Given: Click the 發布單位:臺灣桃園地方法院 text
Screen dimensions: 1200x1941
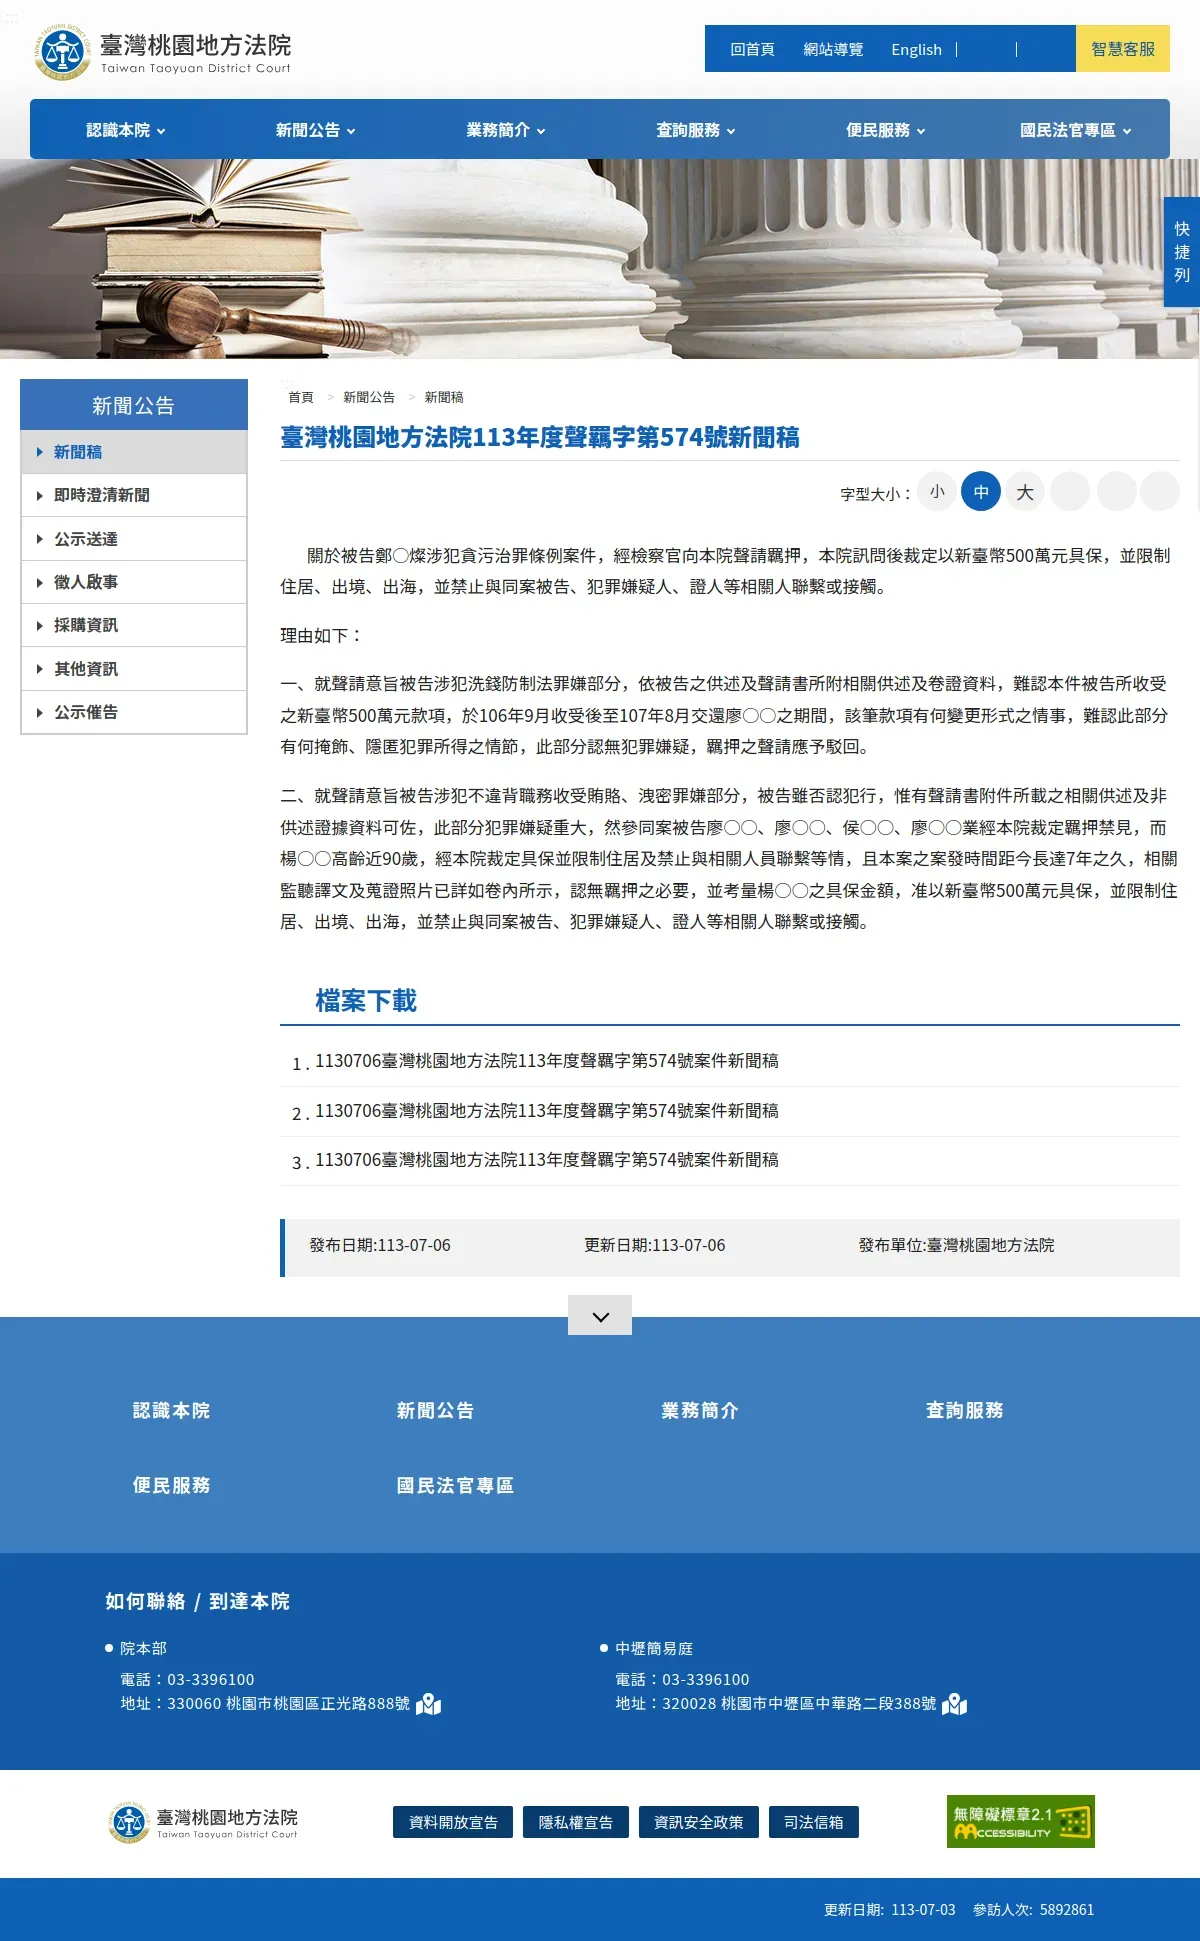Looking at the screenshot, I should [956, 1245].
